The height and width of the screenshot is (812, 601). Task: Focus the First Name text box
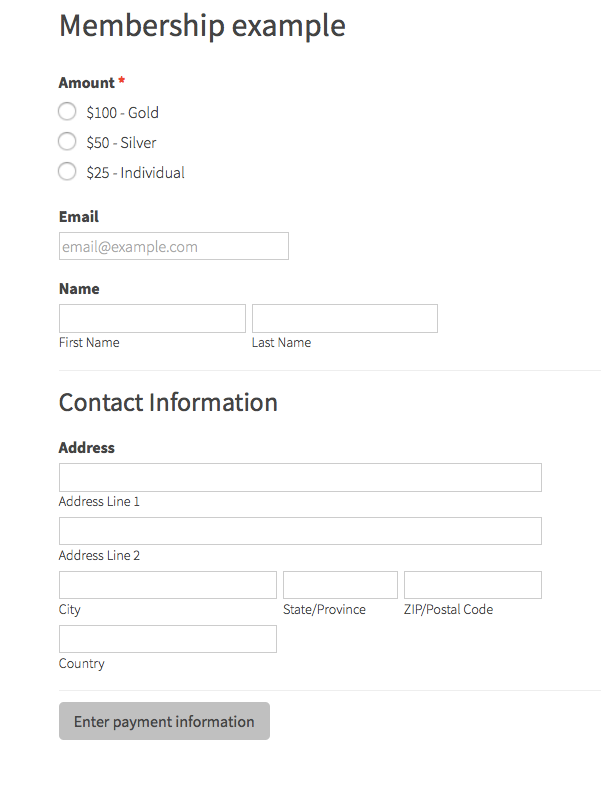[x=152, y=318]
